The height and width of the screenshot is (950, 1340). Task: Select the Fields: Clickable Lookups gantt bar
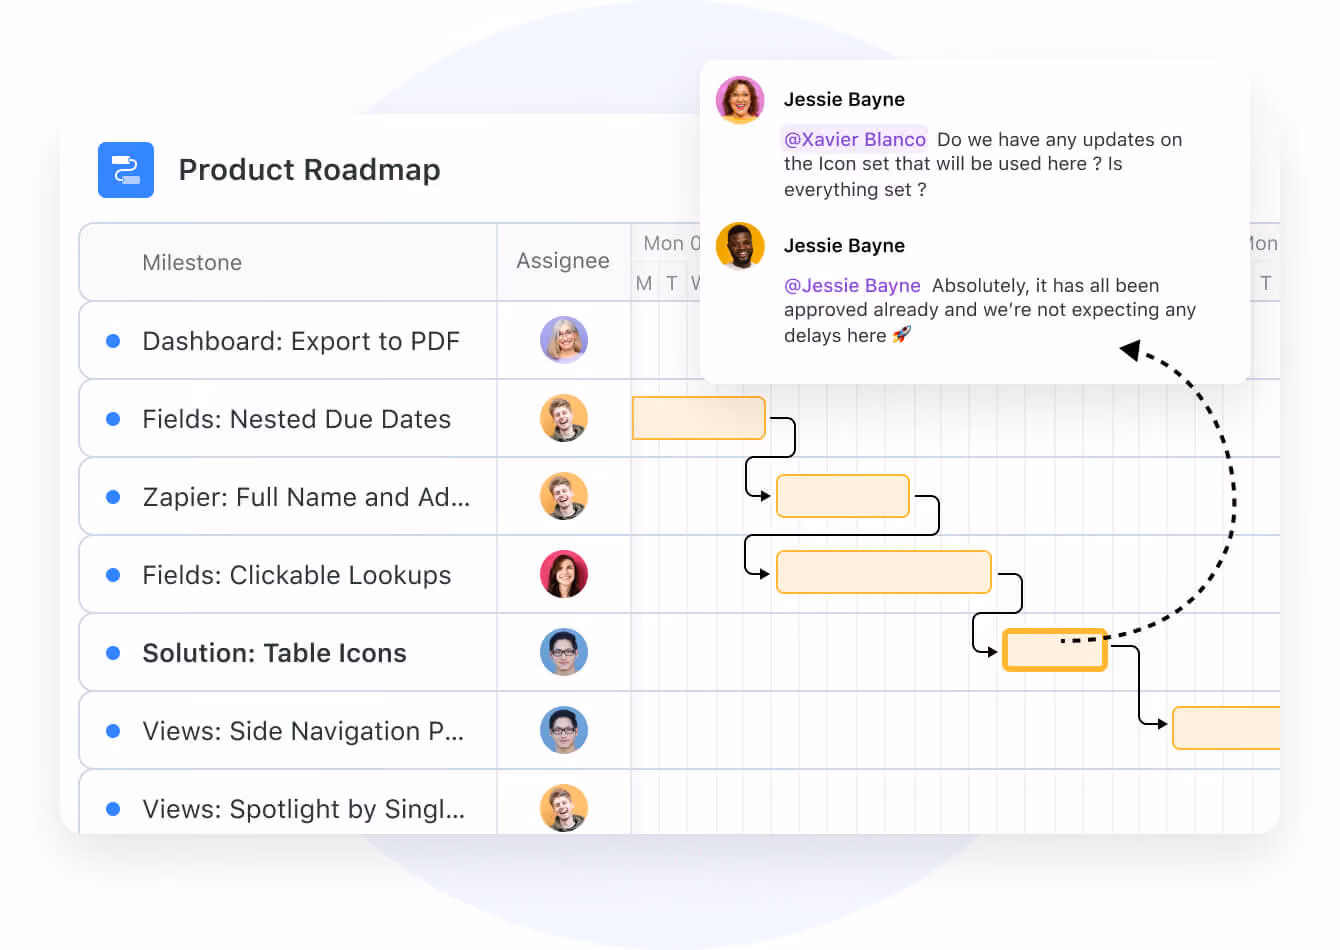(884, 572)
